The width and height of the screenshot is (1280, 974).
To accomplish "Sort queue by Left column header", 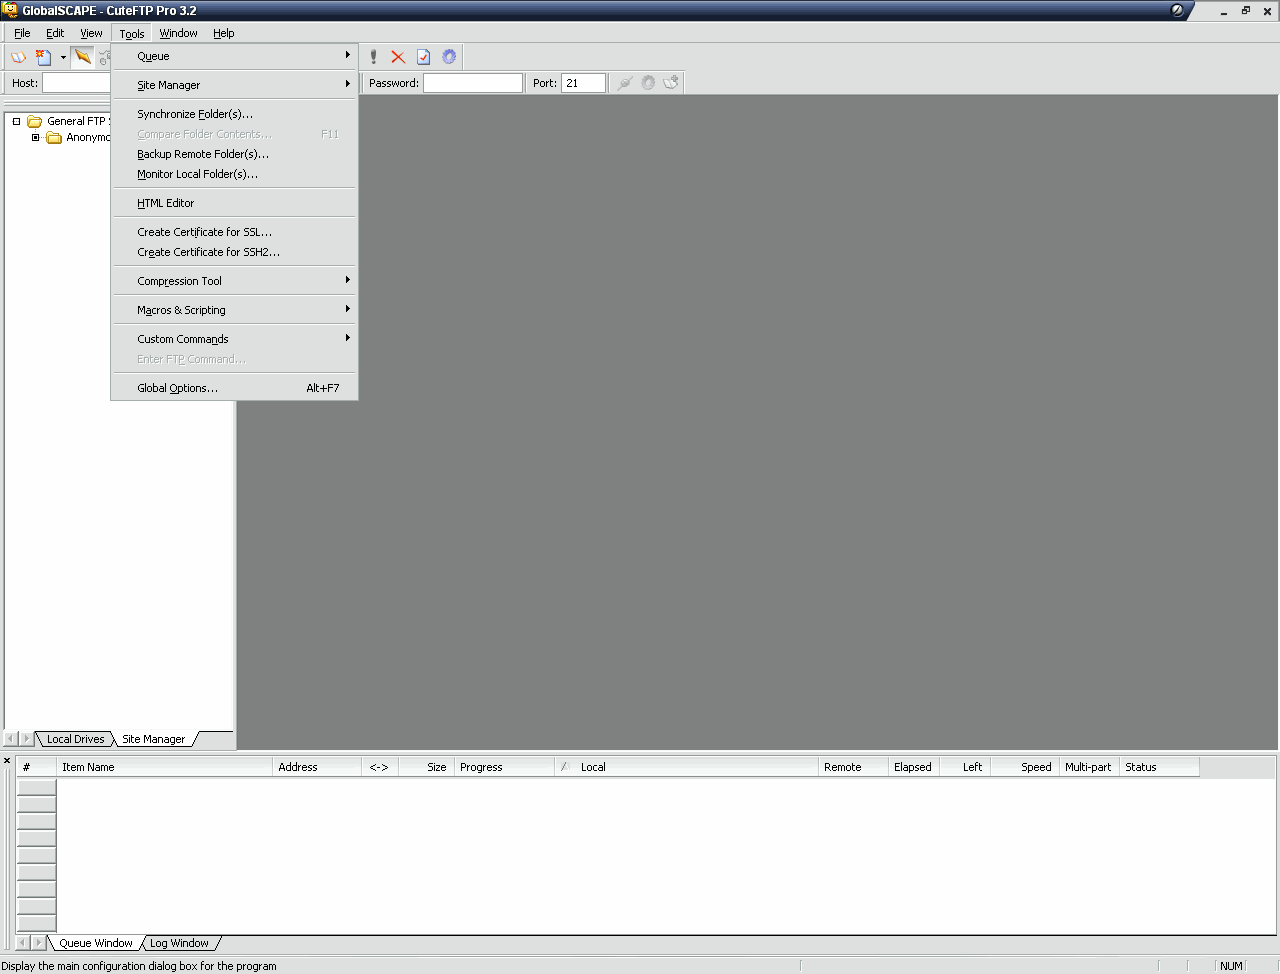I will pyautogui.click(x=965, y=767).
